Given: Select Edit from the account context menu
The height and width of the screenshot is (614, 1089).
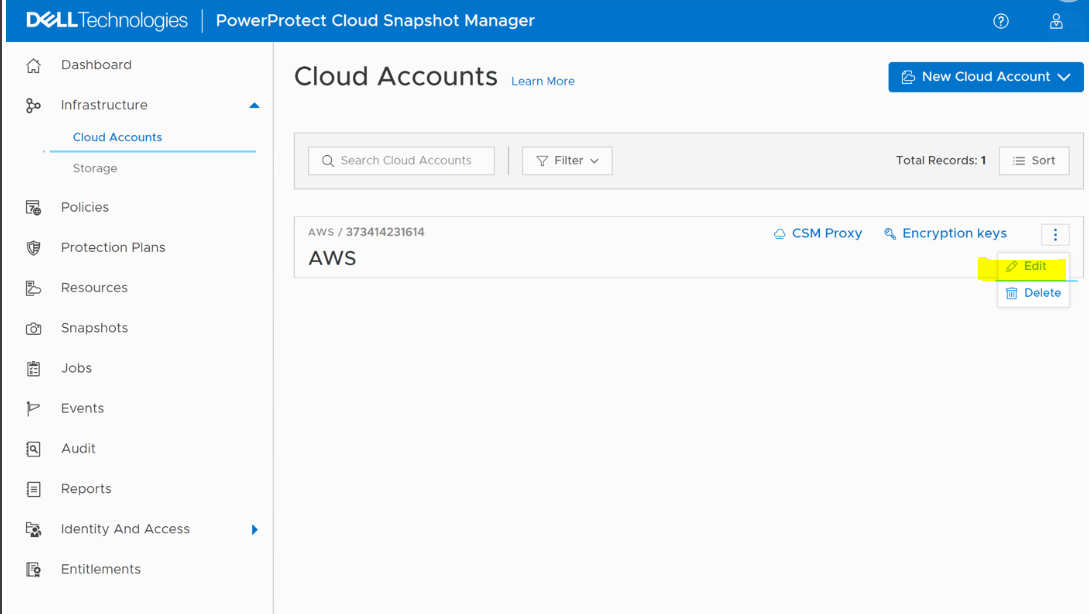Looking at the screenshot, I should pos(1030,266).
